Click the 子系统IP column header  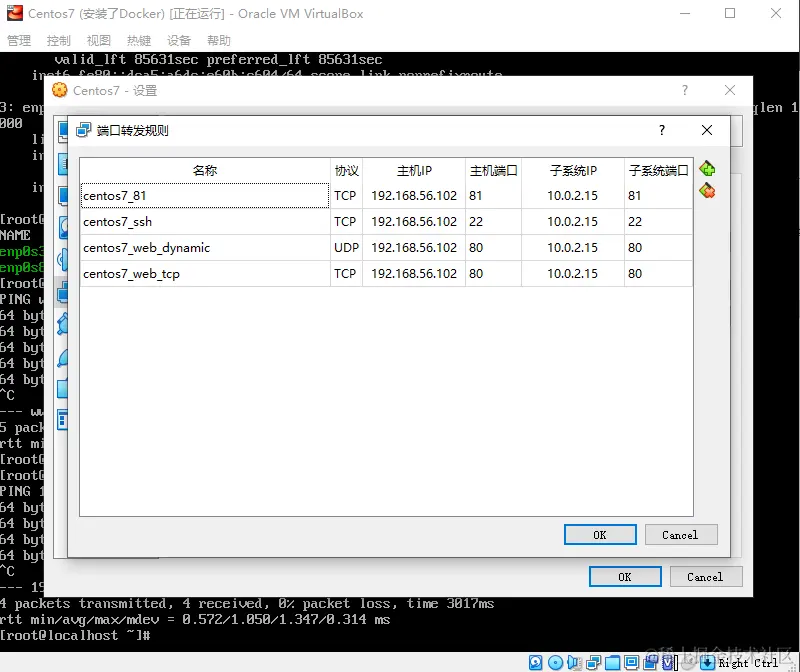click(573, 170)
